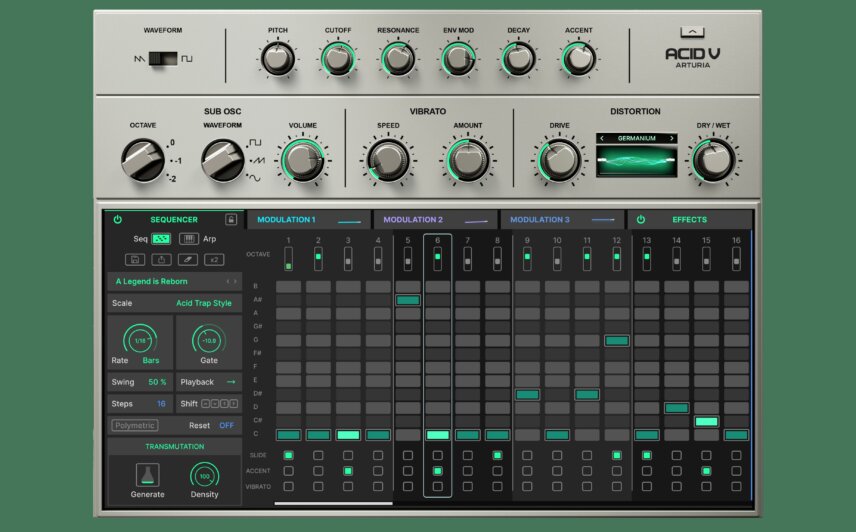Click the Sub Osc Octave selector knob
Image resolution: width=856 pixels, height=532 pixels.
pyautogui.click(x=143, y=160)
